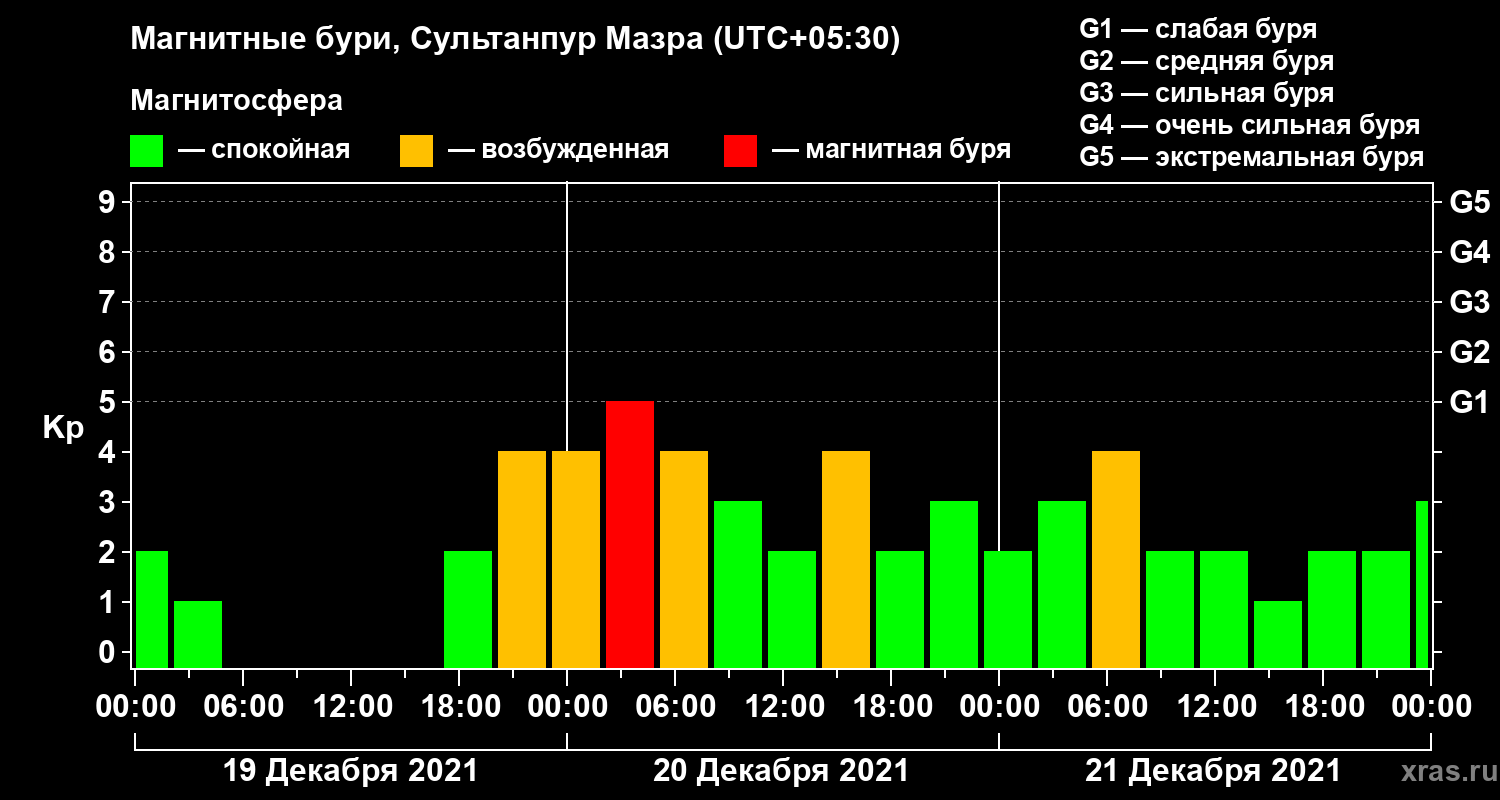Click the 'G1' label on the right axis

(1470, 402)
